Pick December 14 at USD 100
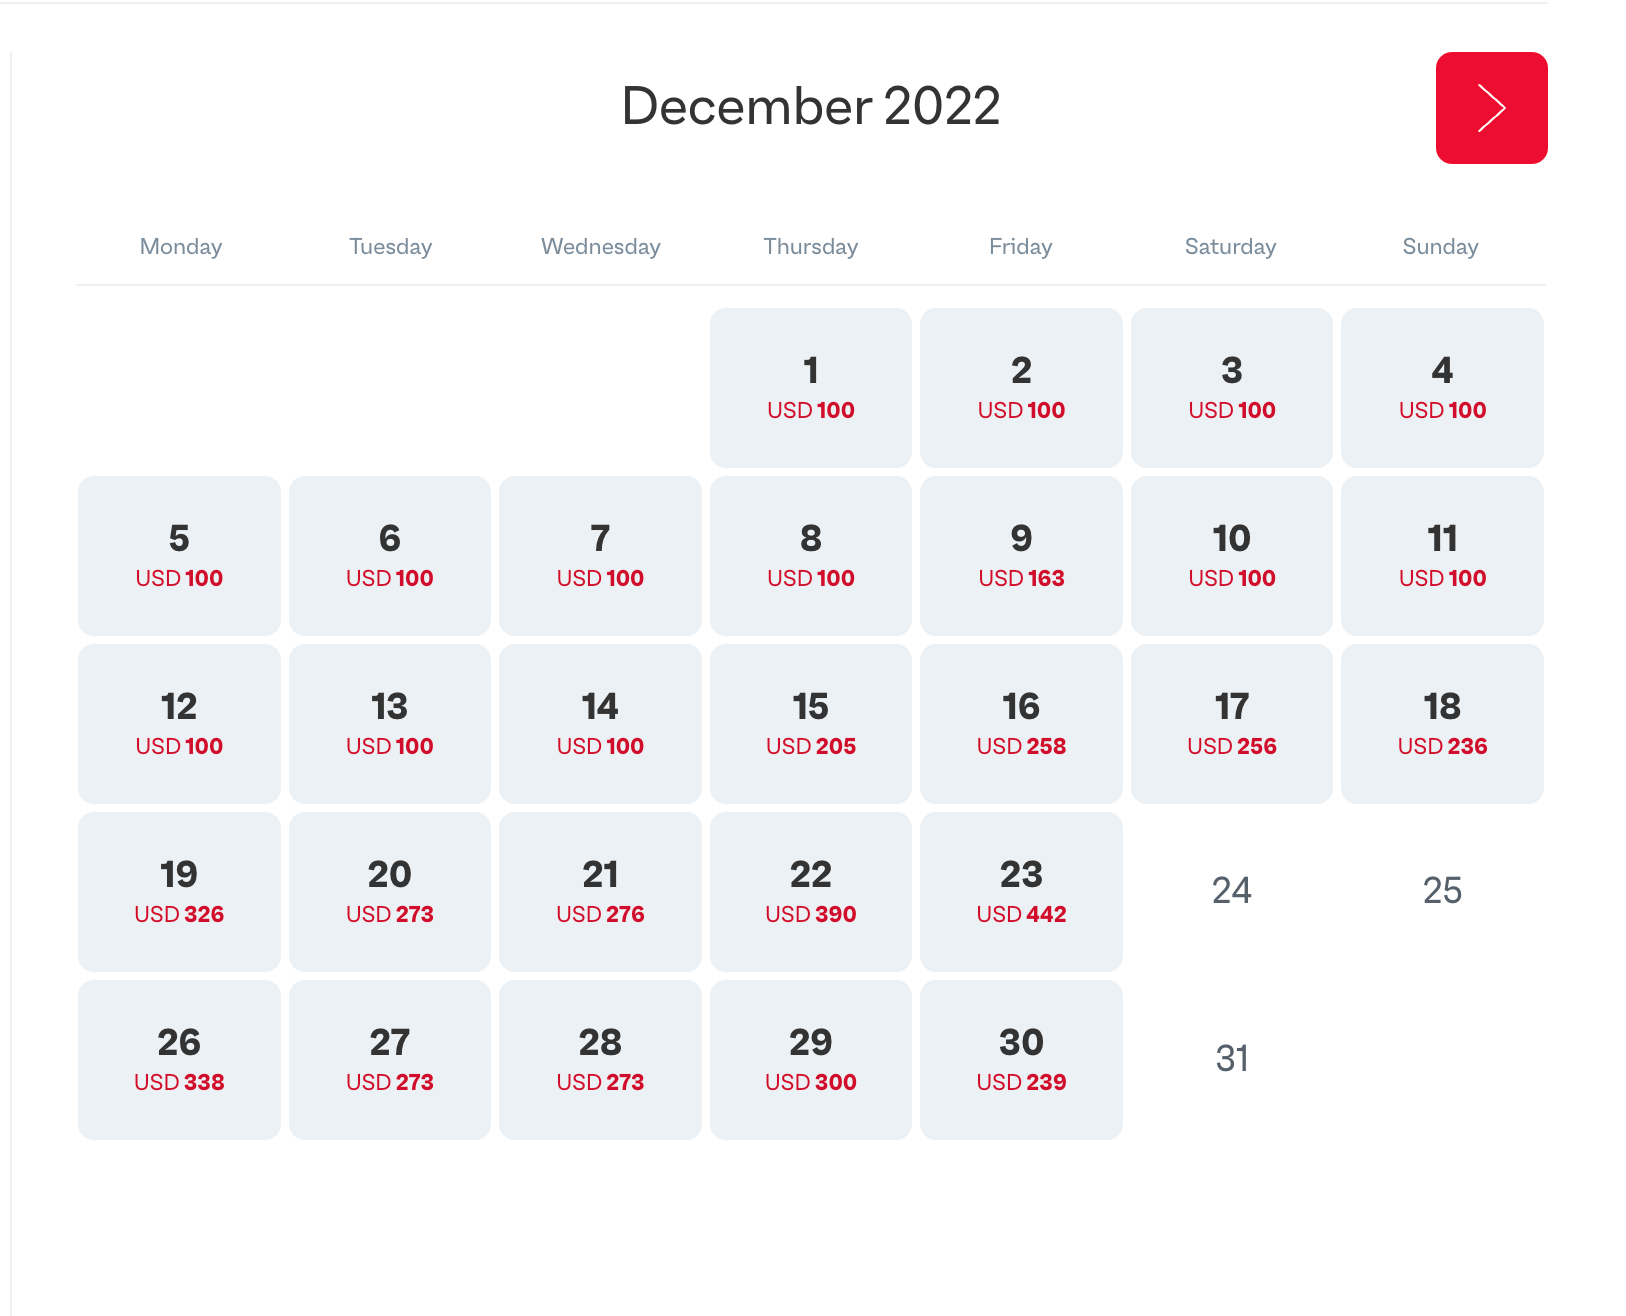Screen dimensions: 1626x1316 (x=600, y=724)
